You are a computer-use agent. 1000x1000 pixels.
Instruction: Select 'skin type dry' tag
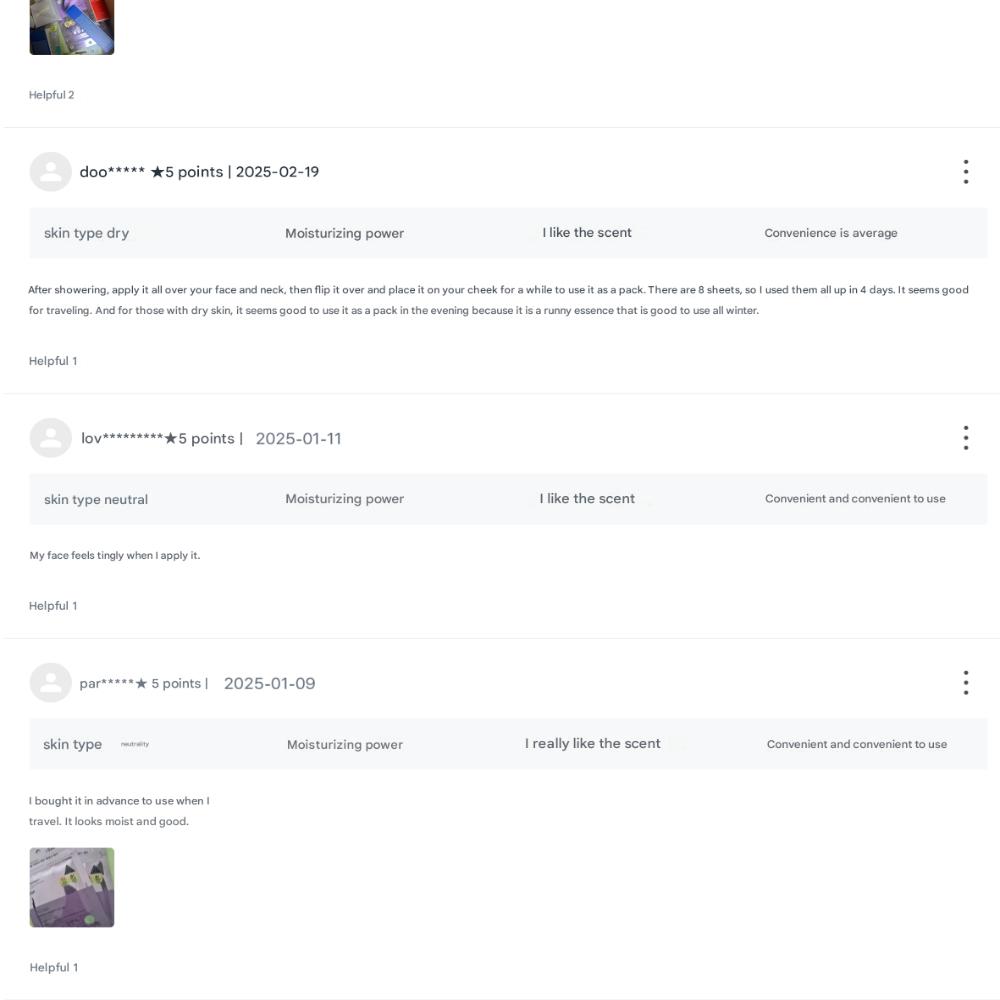86,233
